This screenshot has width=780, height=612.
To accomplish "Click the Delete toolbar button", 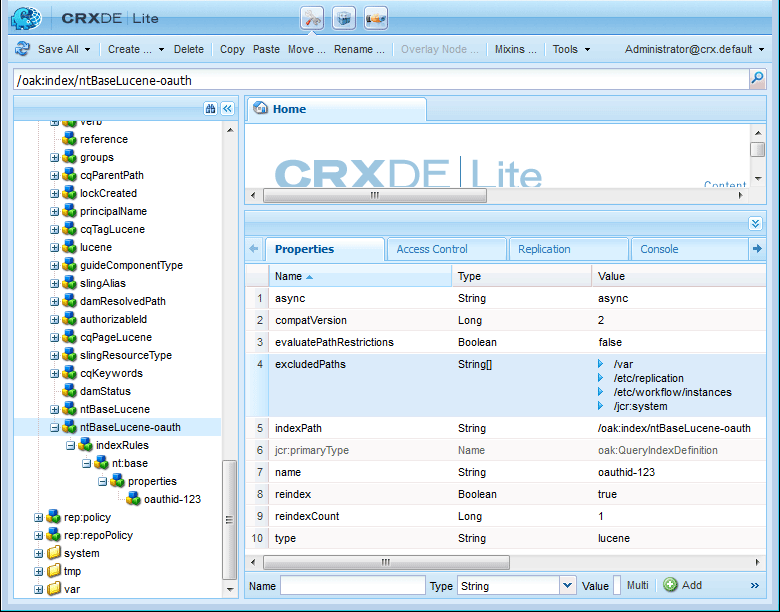I will pos(189,49).
